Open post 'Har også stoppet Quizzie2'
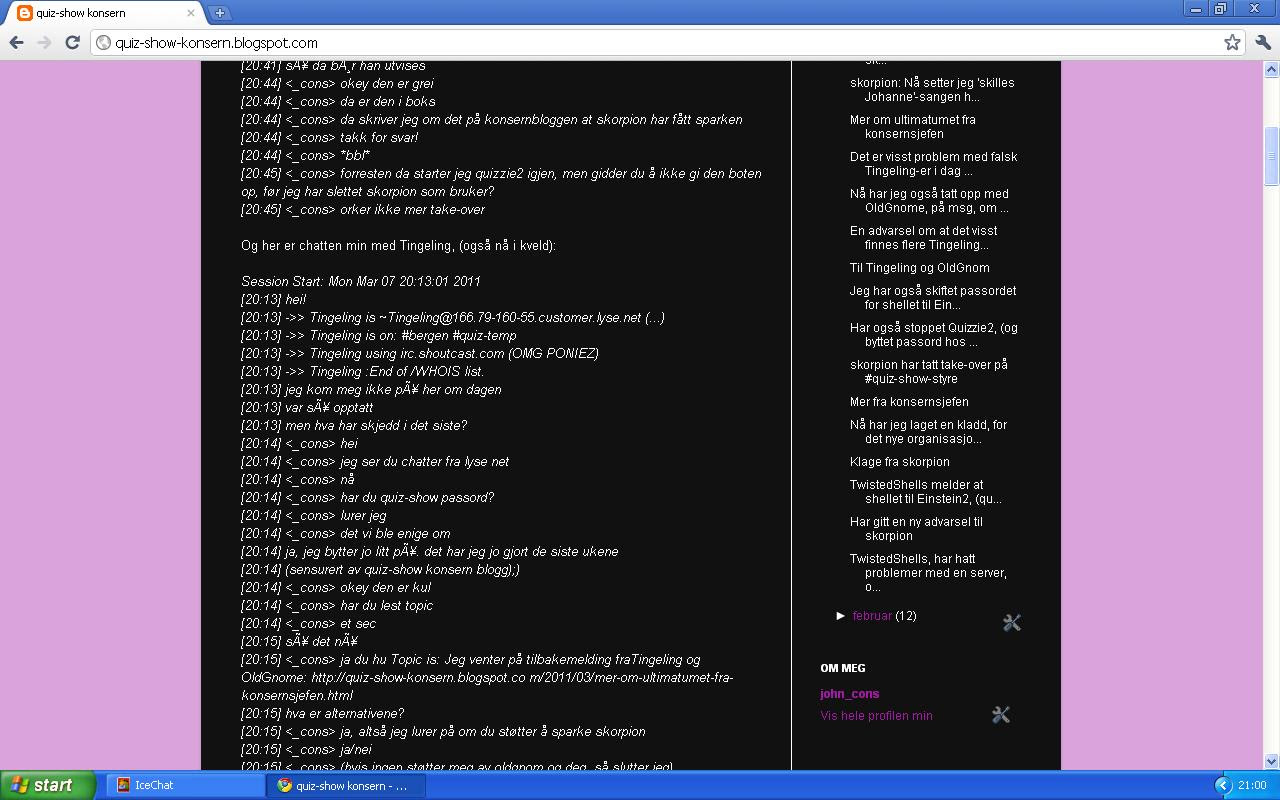Viewport: 1280px width, 800px height. (x=934, y=335)
